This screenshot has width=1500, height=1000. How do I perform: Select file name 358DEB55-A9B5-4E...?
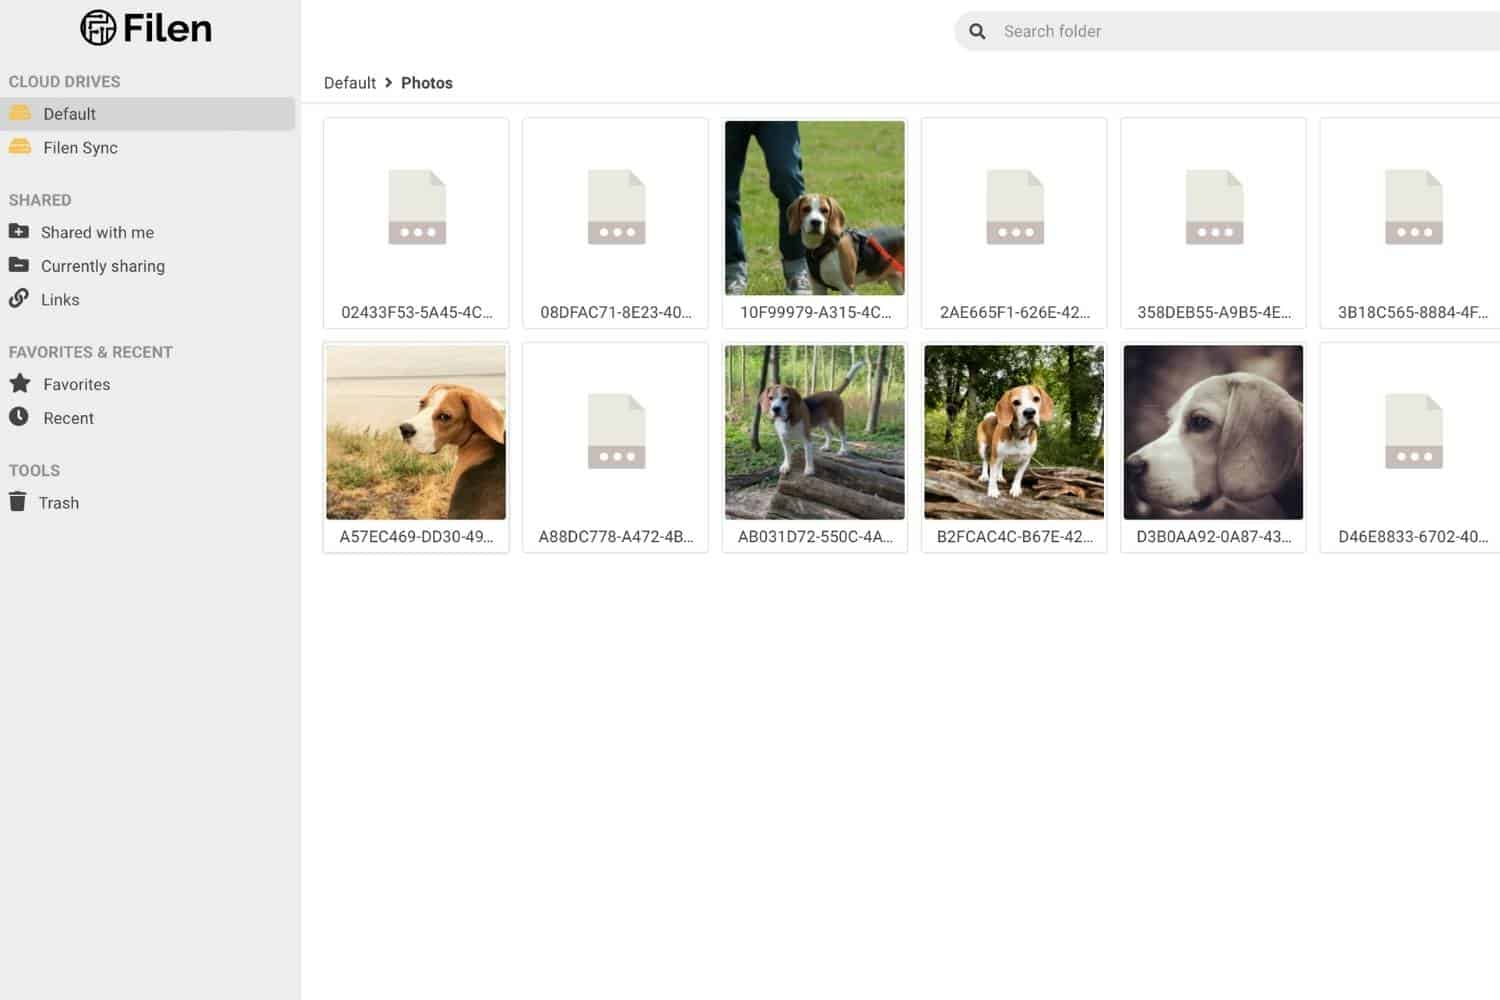point(1214,312)
